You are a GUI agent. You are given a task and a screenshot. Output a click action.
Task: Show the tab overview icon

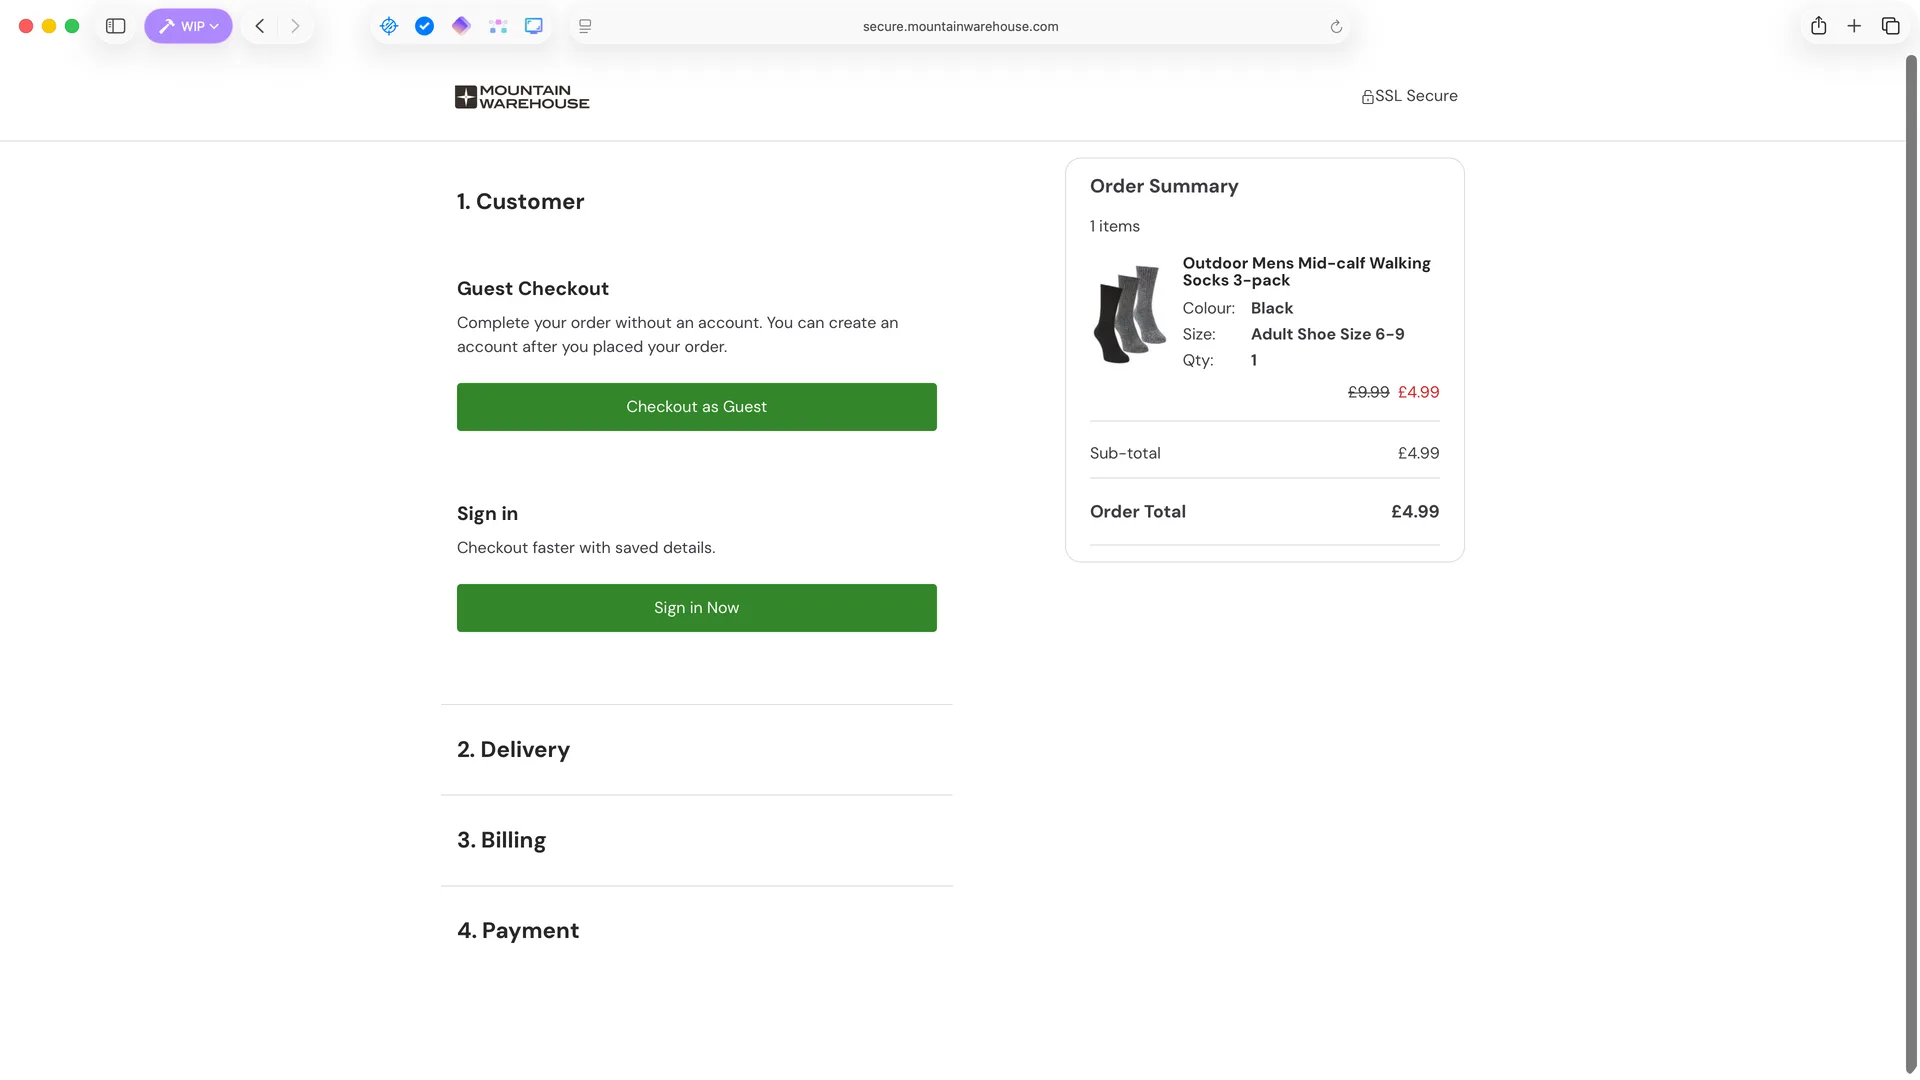click(x=1890, y=26)
